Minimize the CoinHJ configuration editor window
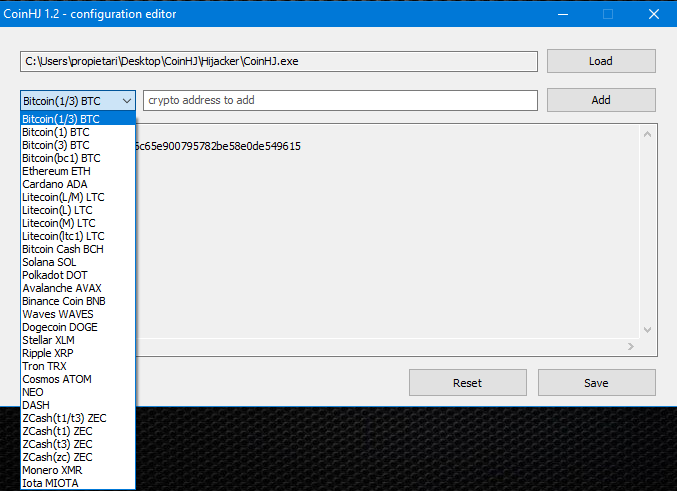677x491 pixels. [563, 14]
